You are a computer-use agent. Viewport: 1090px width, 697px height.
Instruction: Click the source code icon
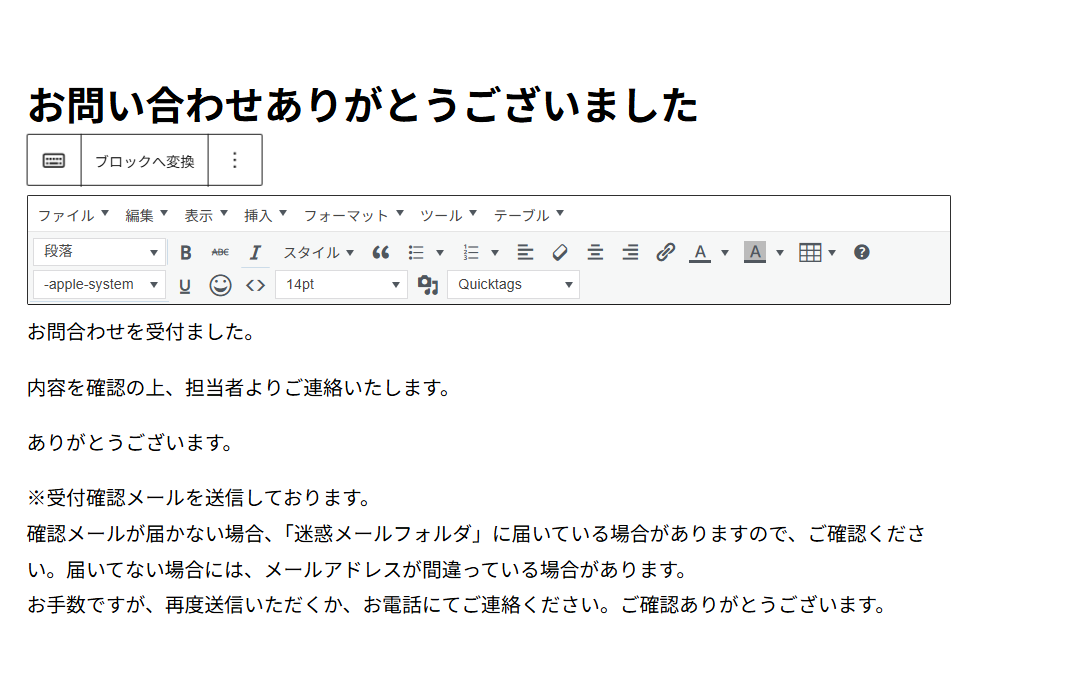tap(255, 286)
